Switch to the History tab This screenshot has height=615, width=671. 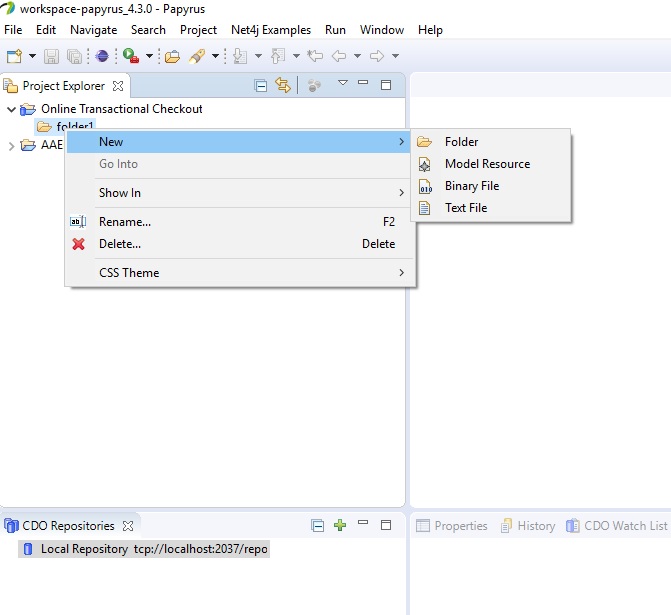(x=528, y=526)
